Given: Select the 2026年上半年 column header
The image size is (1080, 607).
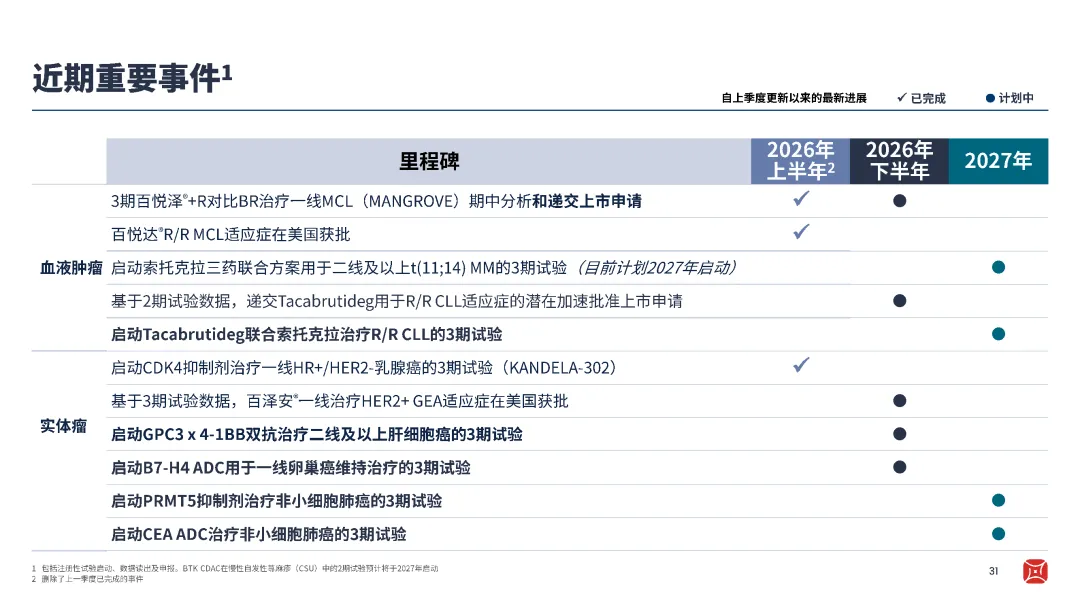Looking at the screenshot, I should pos(800,161).
